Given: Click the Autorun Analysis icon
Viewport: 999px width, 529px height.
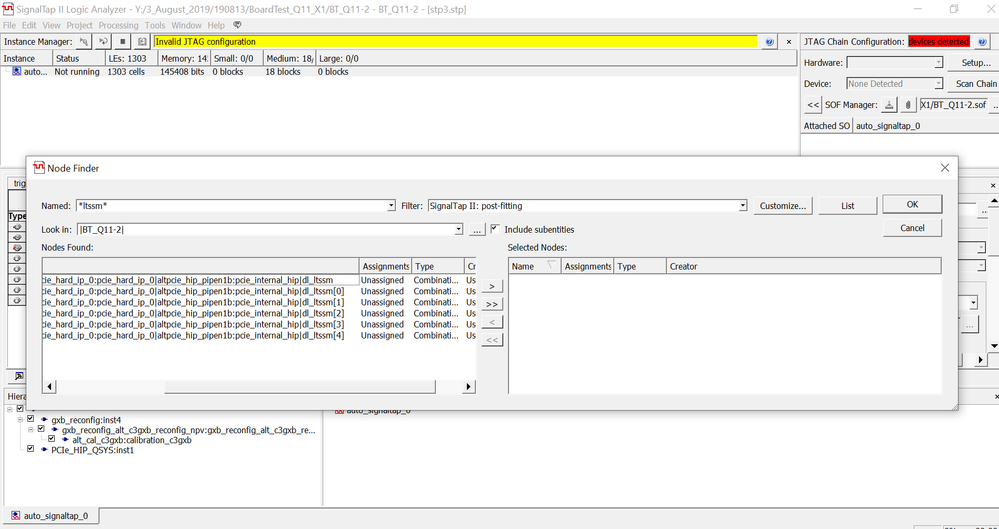Looking at the screenshot, I should 104,42.
